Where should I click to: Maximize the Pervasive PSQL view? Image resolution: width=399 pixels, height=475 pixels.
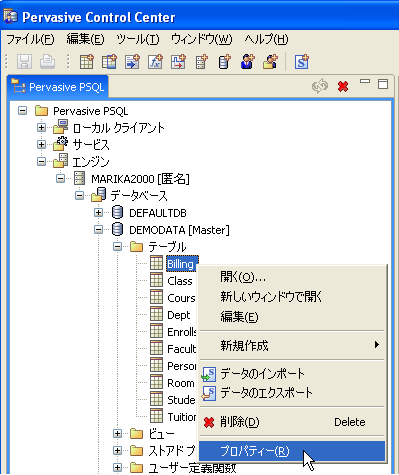[383, 84]
